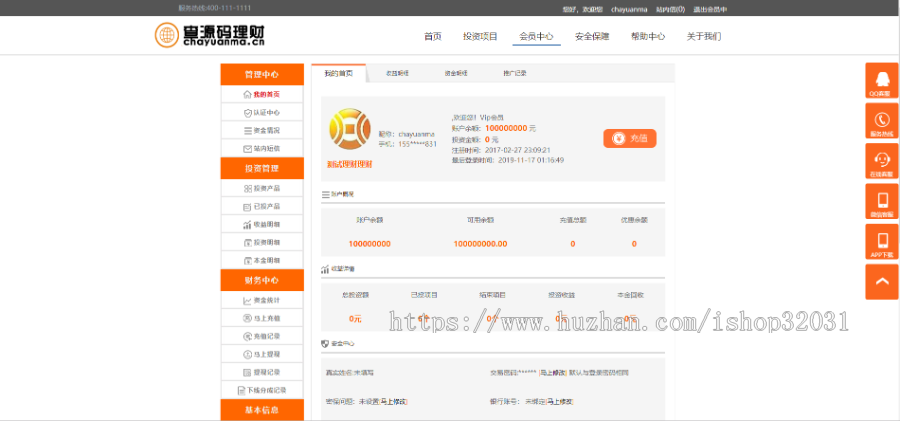Click the registration time 2017-02-27 23:09:21
This screenshot has height=421, width=900.
tap(518, 150)
